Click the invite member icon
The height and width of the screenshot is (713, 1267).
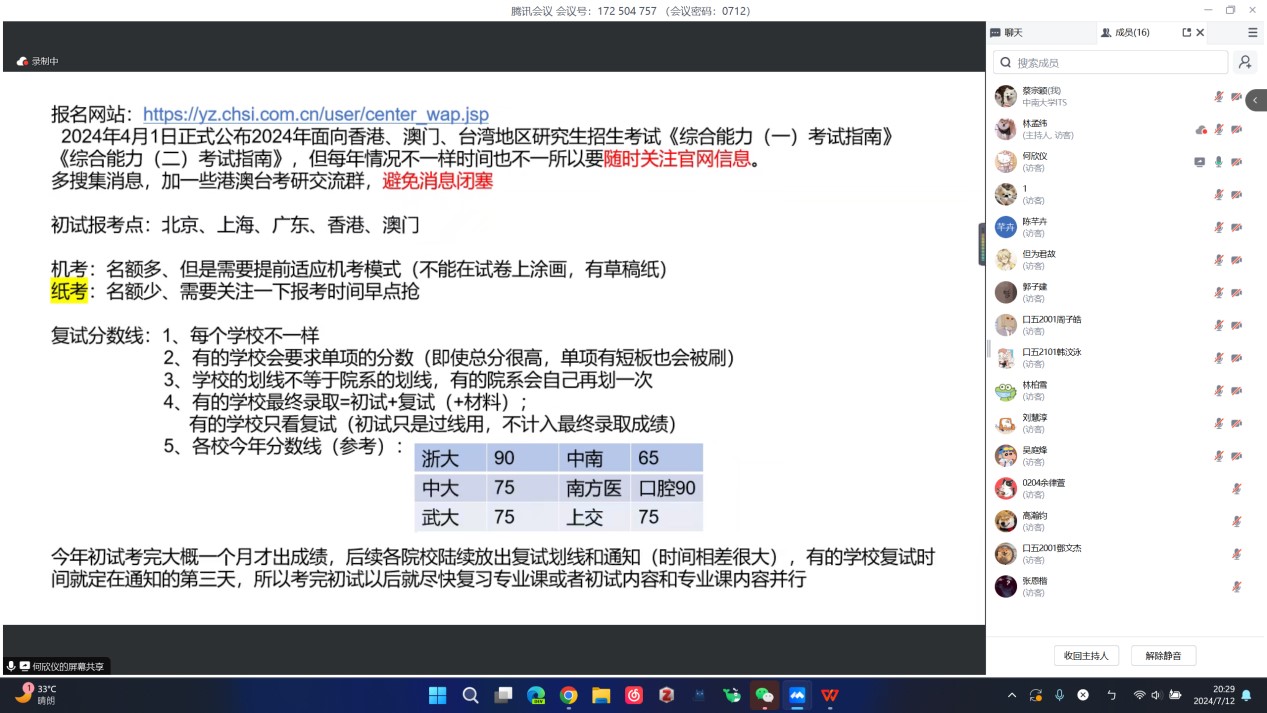[1244, 62]
